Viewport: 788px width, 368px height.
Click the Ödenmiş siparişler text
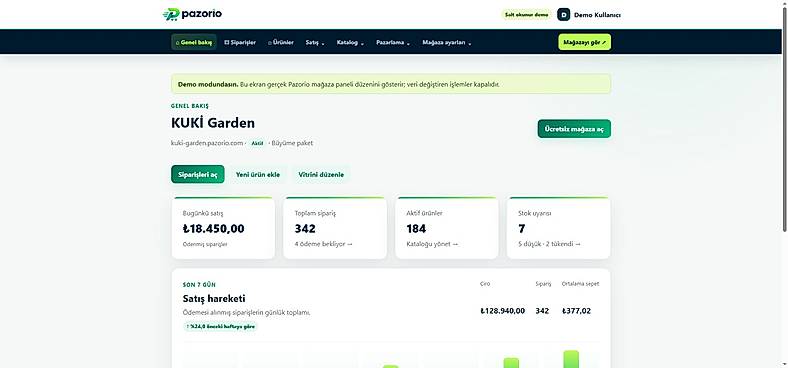[205, 244]
